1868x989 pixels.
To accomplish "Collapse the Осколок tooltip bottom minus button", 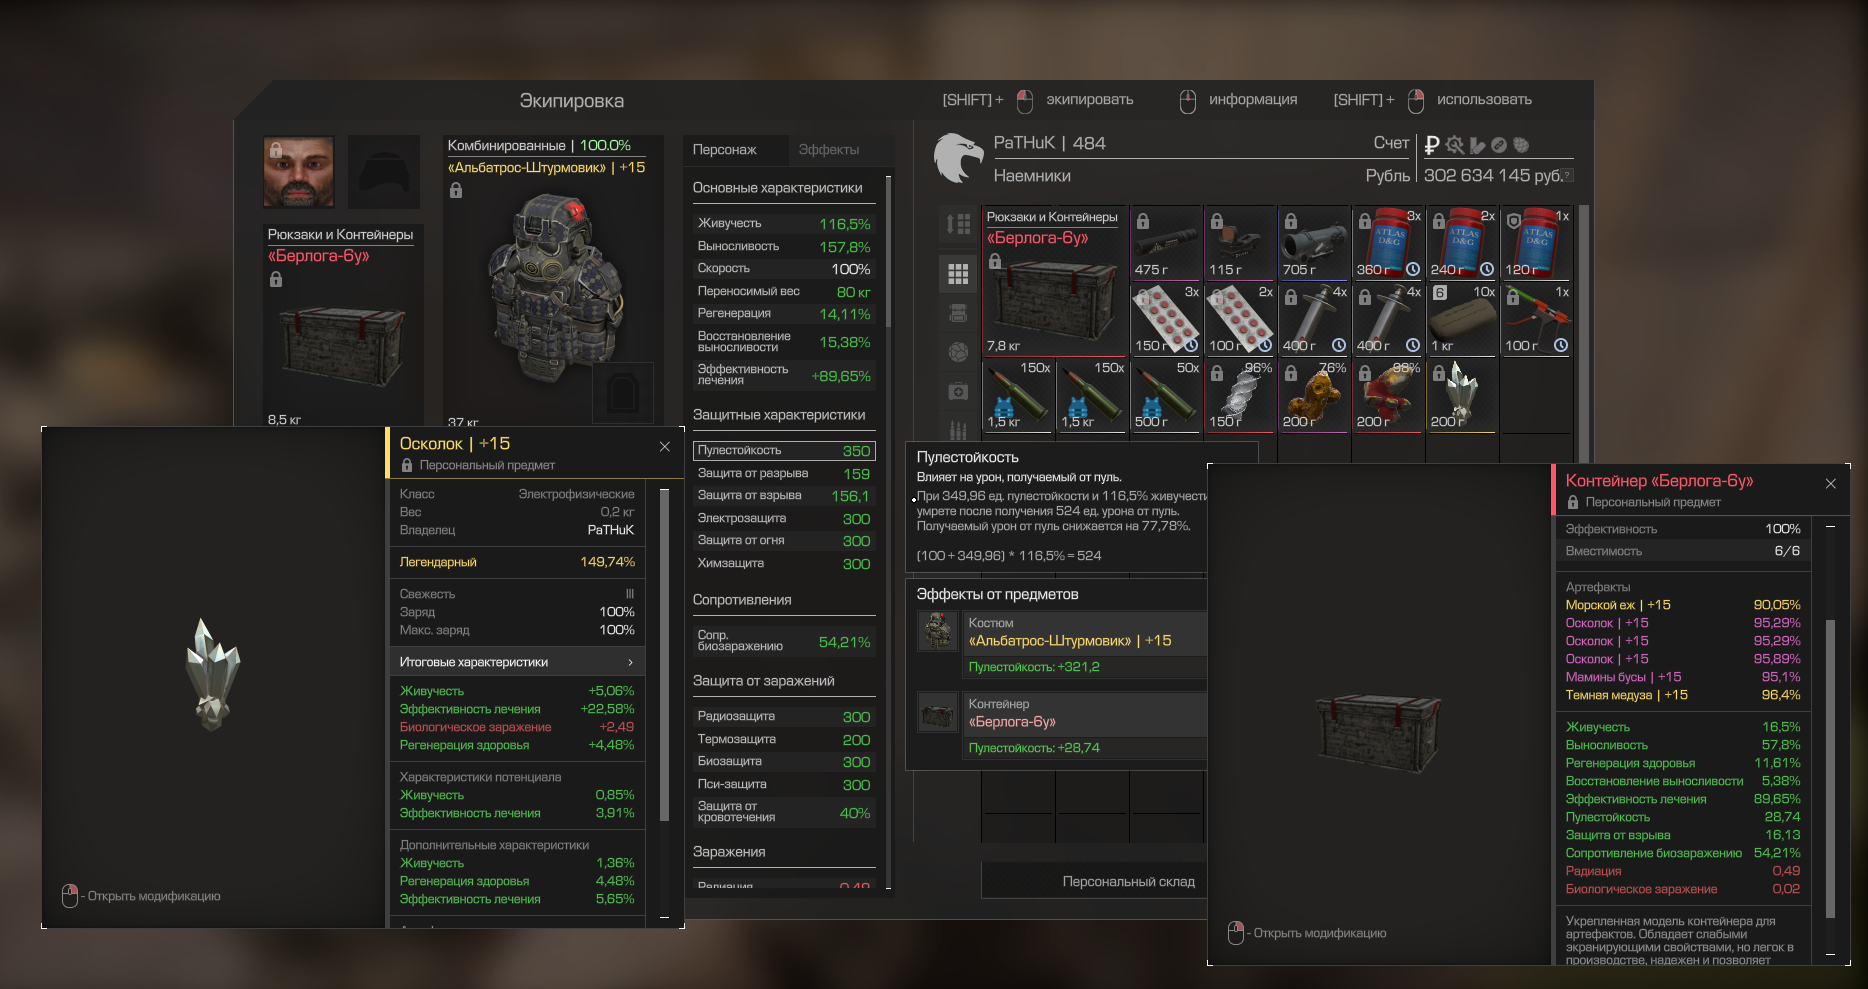I will tap(665, 917).
